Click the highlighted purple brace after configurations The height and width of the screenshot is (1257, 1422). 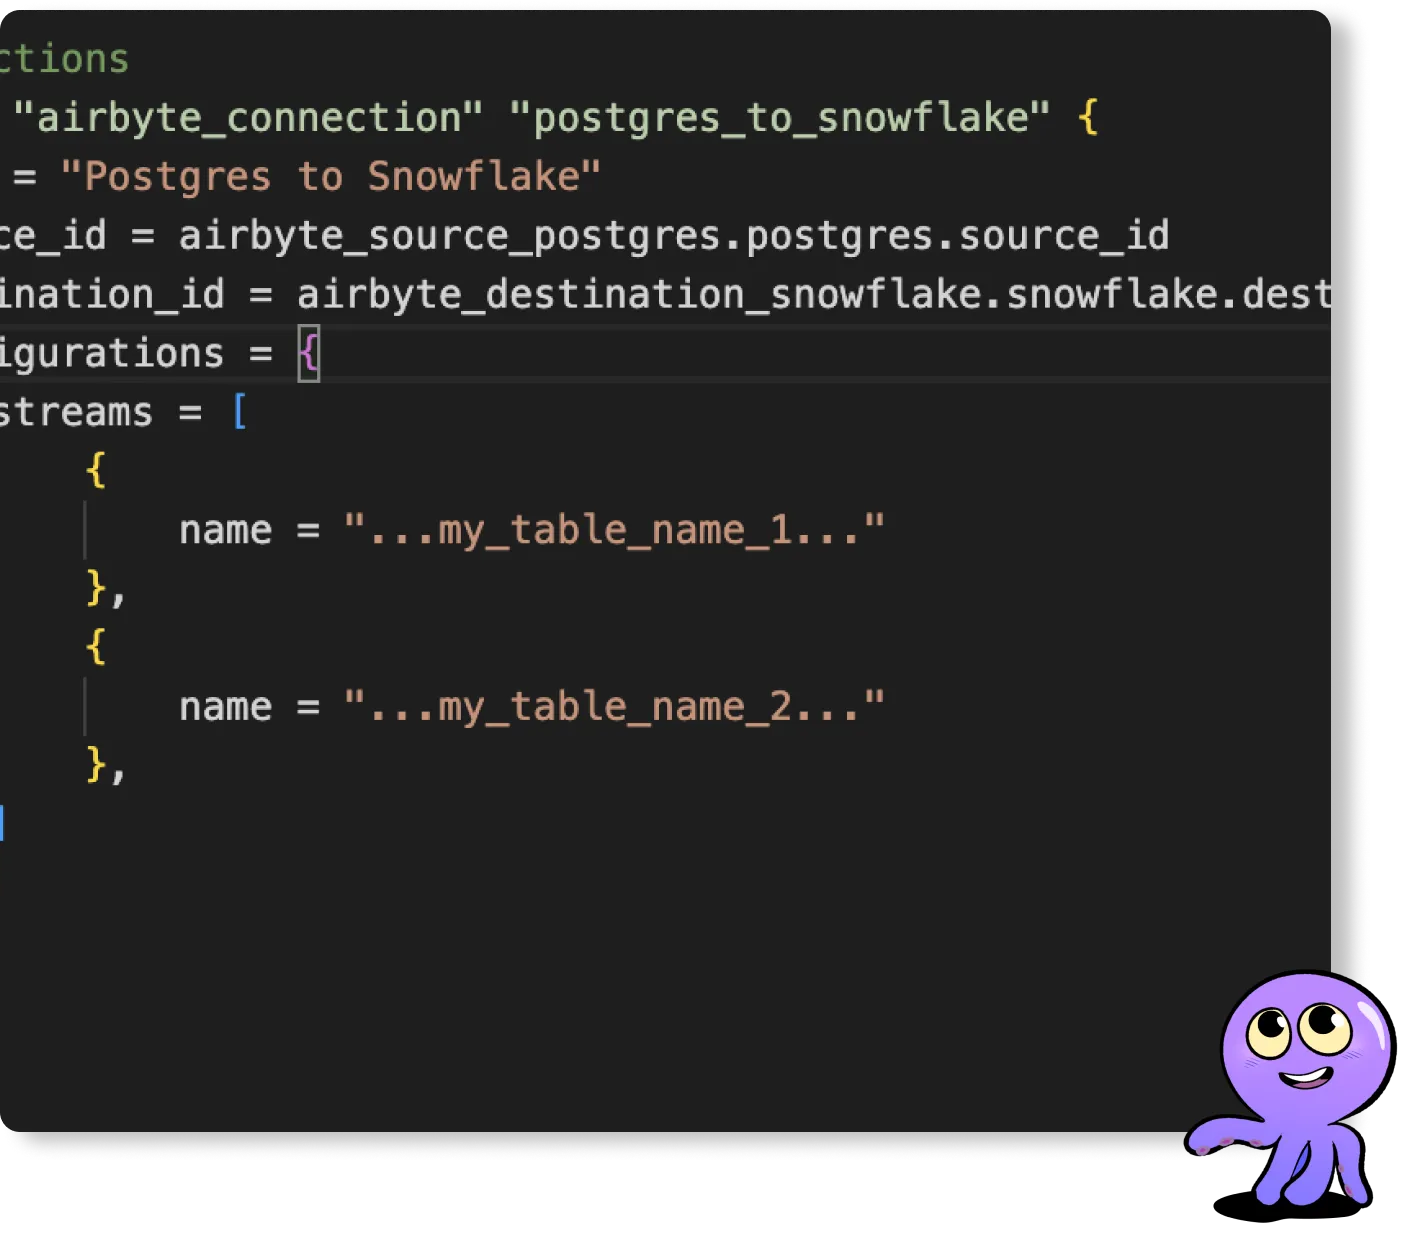point(309,354)
